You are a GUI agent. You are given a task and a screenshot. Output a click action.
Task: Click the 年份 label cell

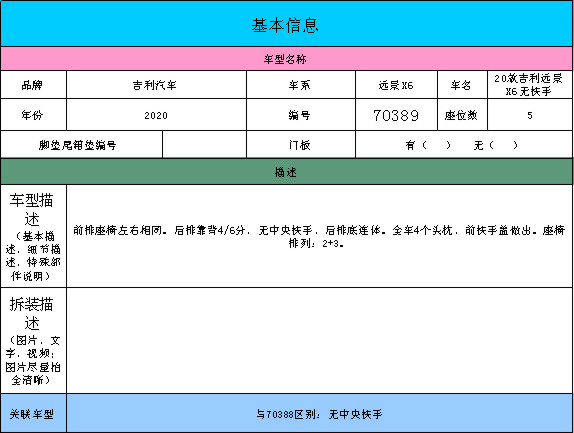point(33,115)
